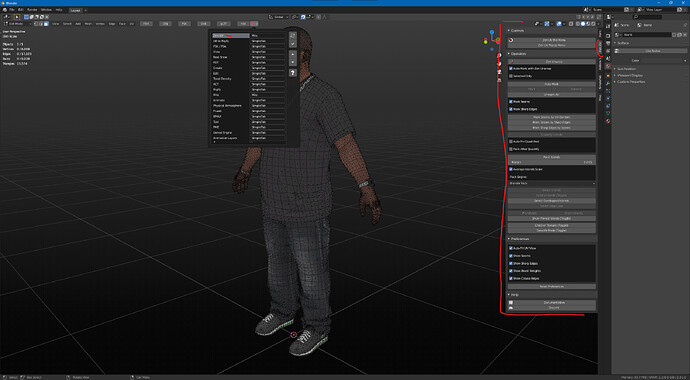This screenshot has width=690, height=380.
Task: Click the World surface Color swatch
Action: (x=662, y=61)
